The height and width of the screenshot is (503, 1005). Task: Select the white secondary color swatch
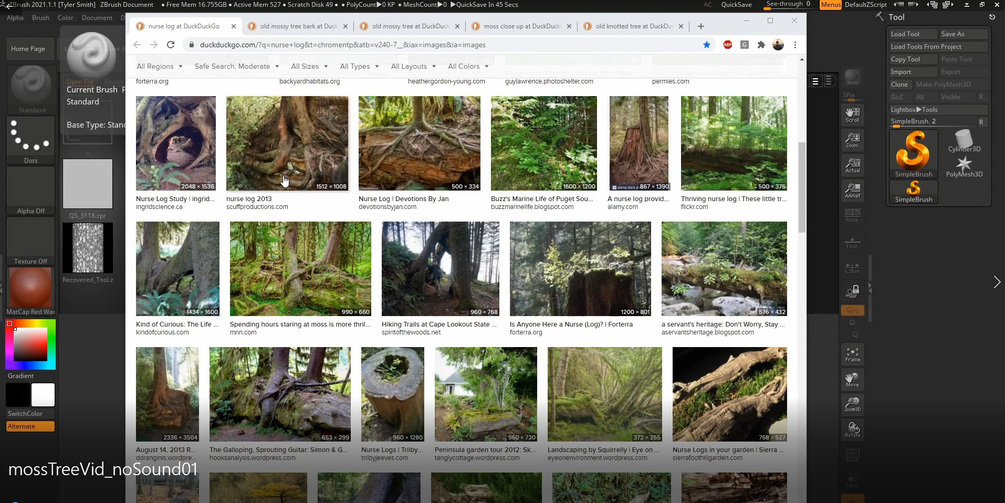click(43, 395)
